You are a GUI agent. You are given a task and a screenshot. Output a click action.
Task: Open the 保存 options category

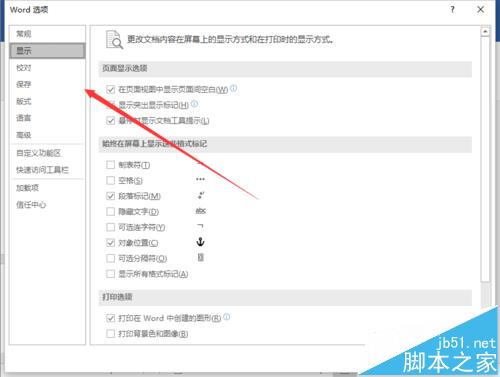click(47, 84)
